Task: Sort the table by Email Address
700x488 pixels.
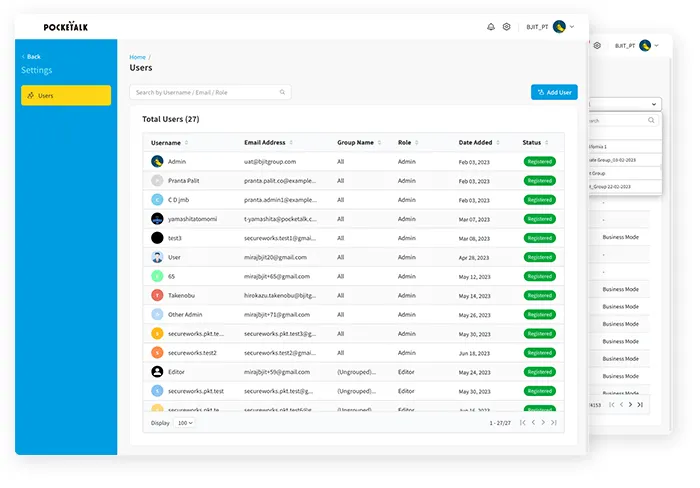Action: 292,143
